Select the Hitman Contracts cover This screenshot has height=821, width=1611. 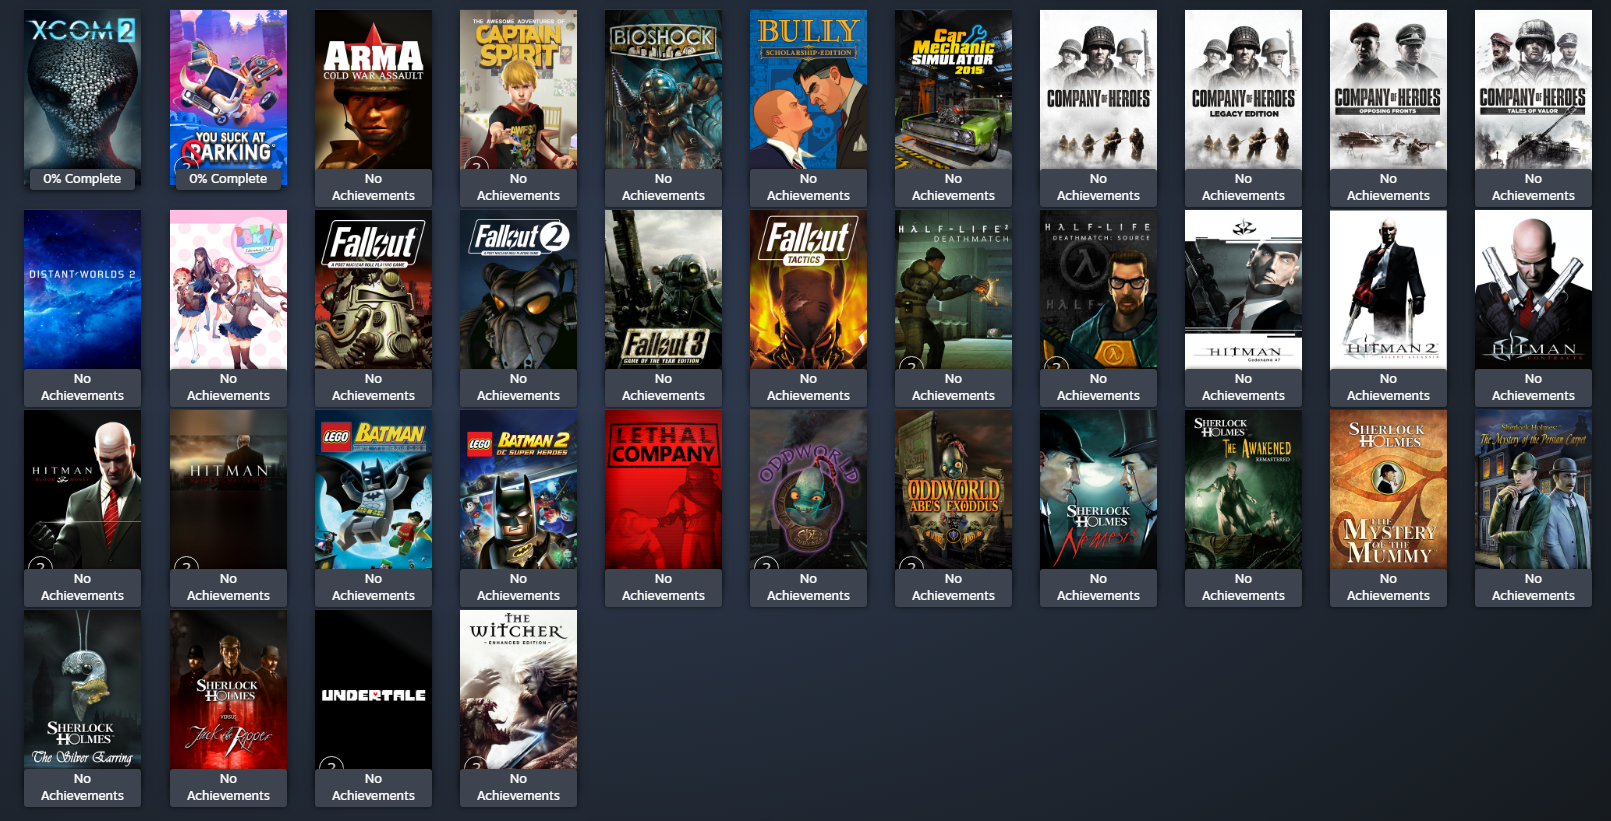[x=1533, y=290]
